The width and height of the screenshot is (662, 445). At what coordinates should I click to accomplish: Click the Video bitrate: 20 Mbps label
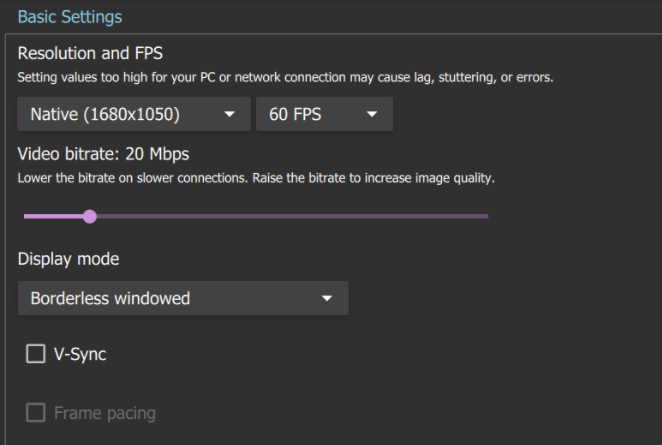(104, 155)
